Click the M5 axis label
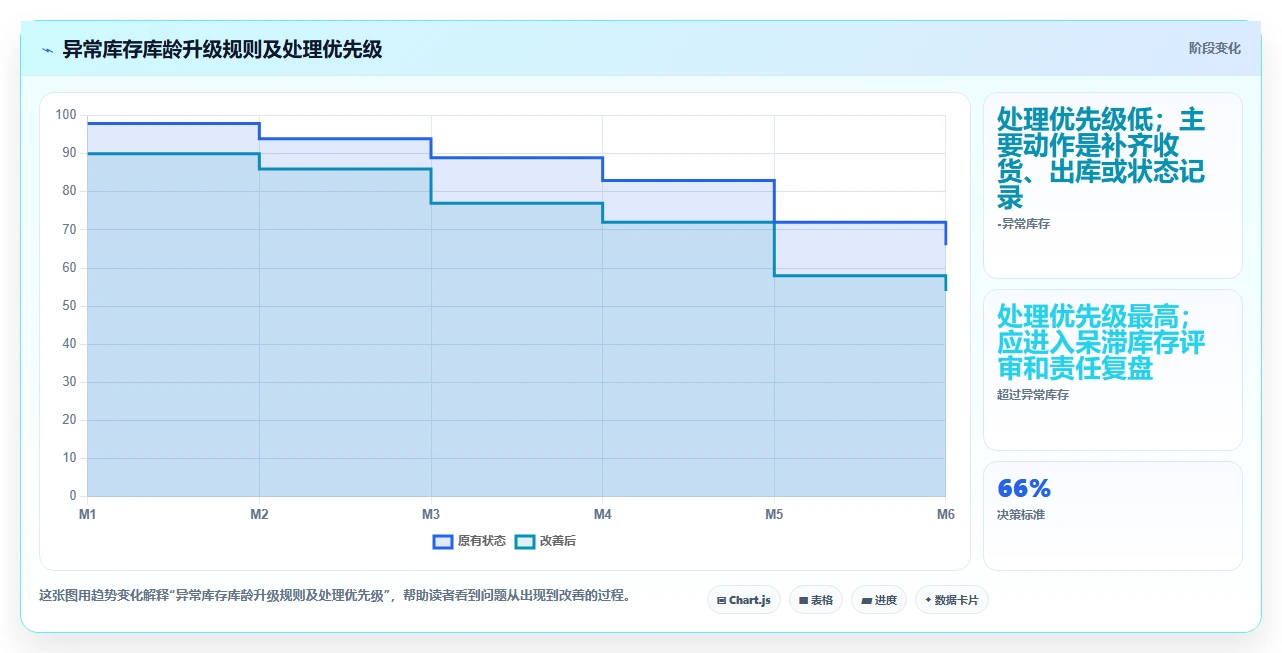The height and width of the screenshot is (653, 1282). click(774, 514)
